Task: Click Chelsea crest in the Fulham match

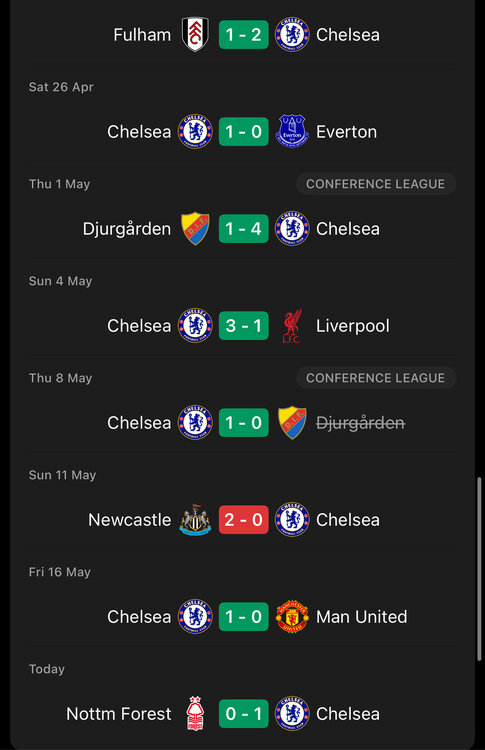Action: point(292,34)
